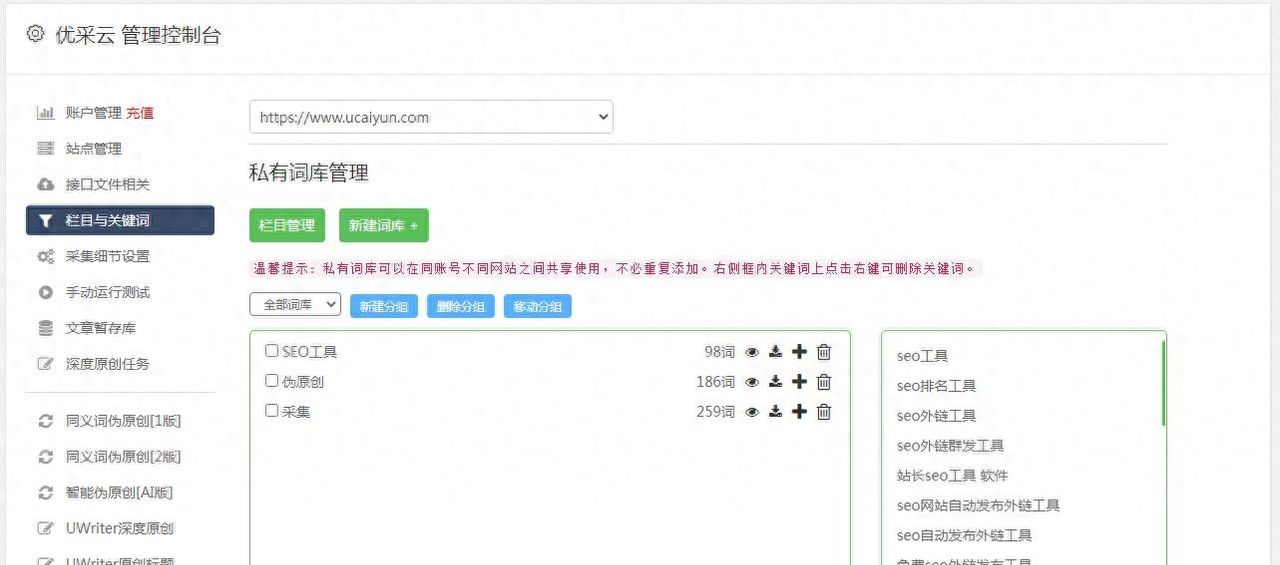The width and height of the screenshot is (1280, 565).
Task: Click the 采集 library name
Action: pyautogui.click(x=296, y=412)
